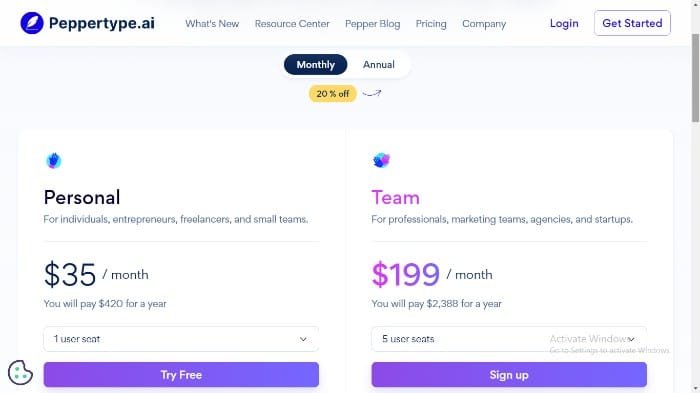Click the Peppertype.ai brand name text
Image resolution: width=700 pixels, height=393 pixels.
[x=102, y=23]
